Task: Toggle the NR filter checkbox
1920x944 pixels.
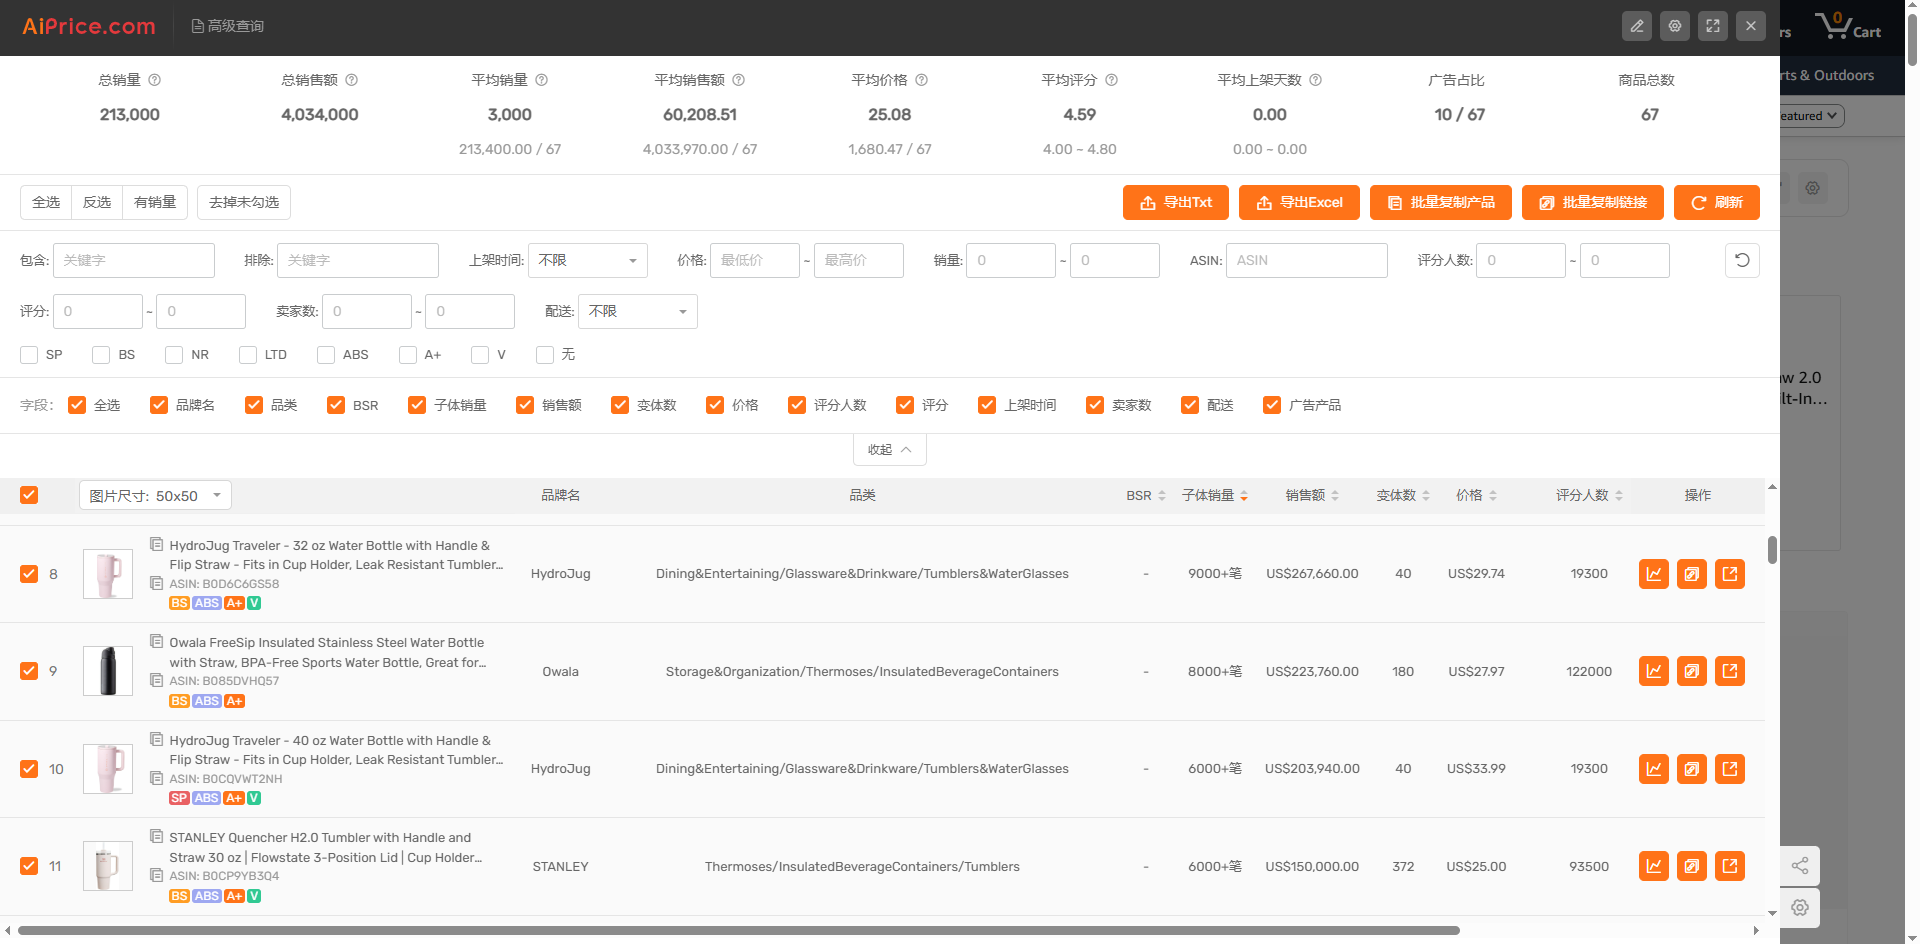Action: tap(174, 355)
